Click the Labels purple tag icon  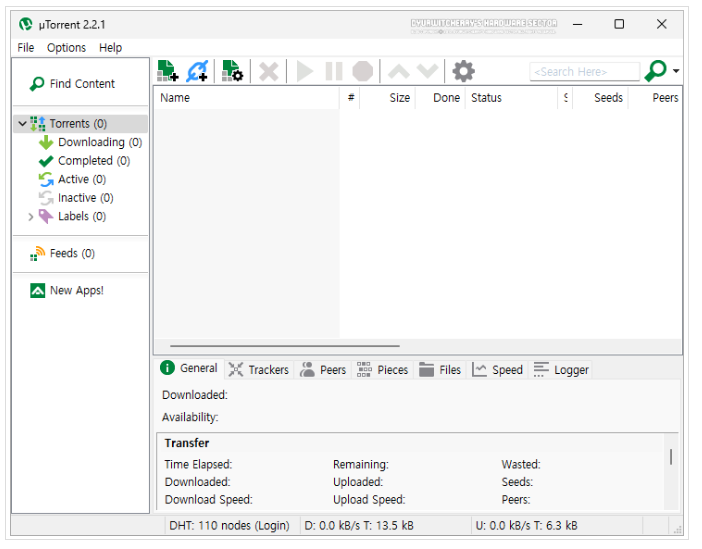click(46, 217)
